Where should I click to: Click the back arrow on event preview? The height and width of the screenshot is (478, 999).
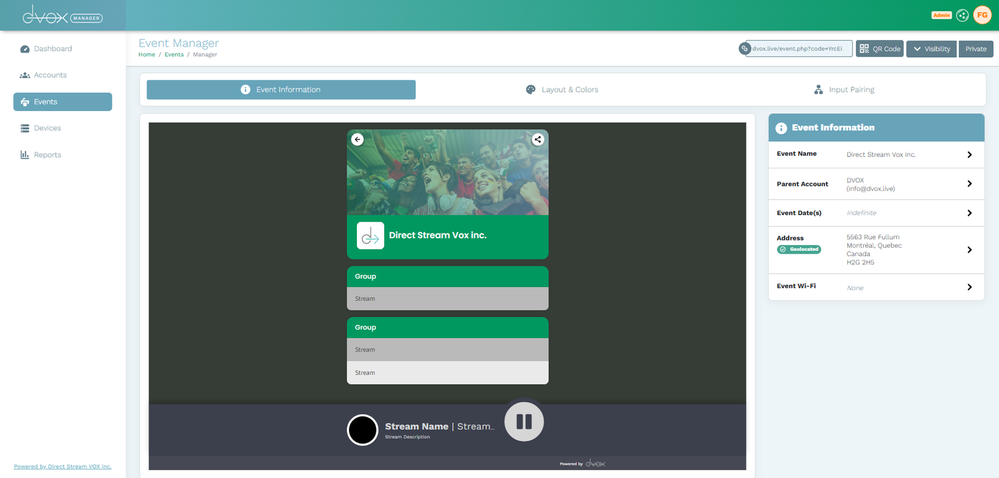point(357,140)
